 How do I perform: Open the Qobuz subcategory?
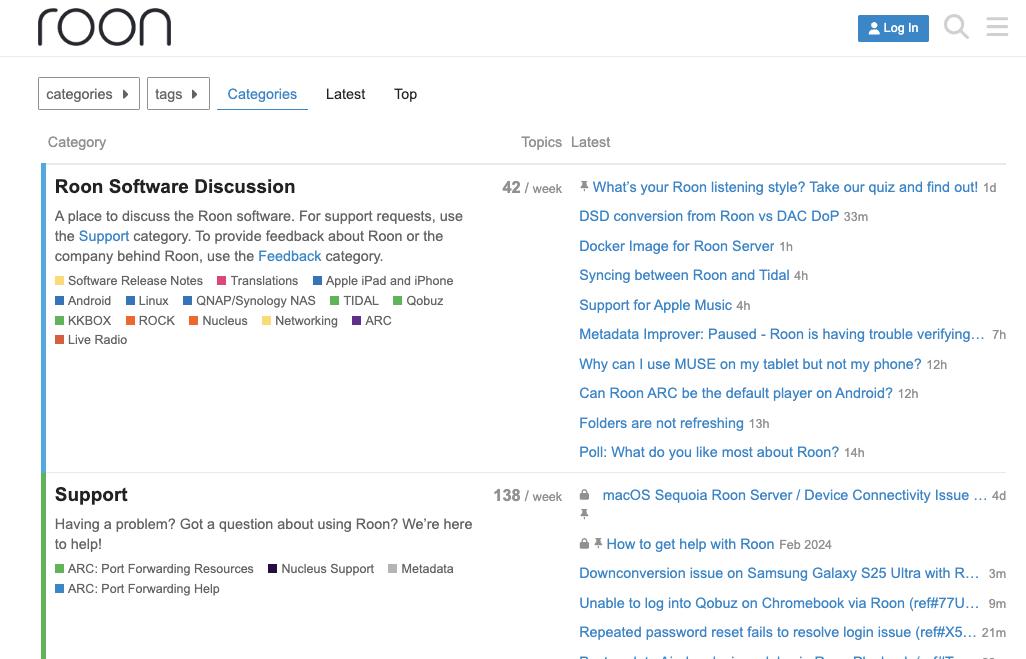418,301
